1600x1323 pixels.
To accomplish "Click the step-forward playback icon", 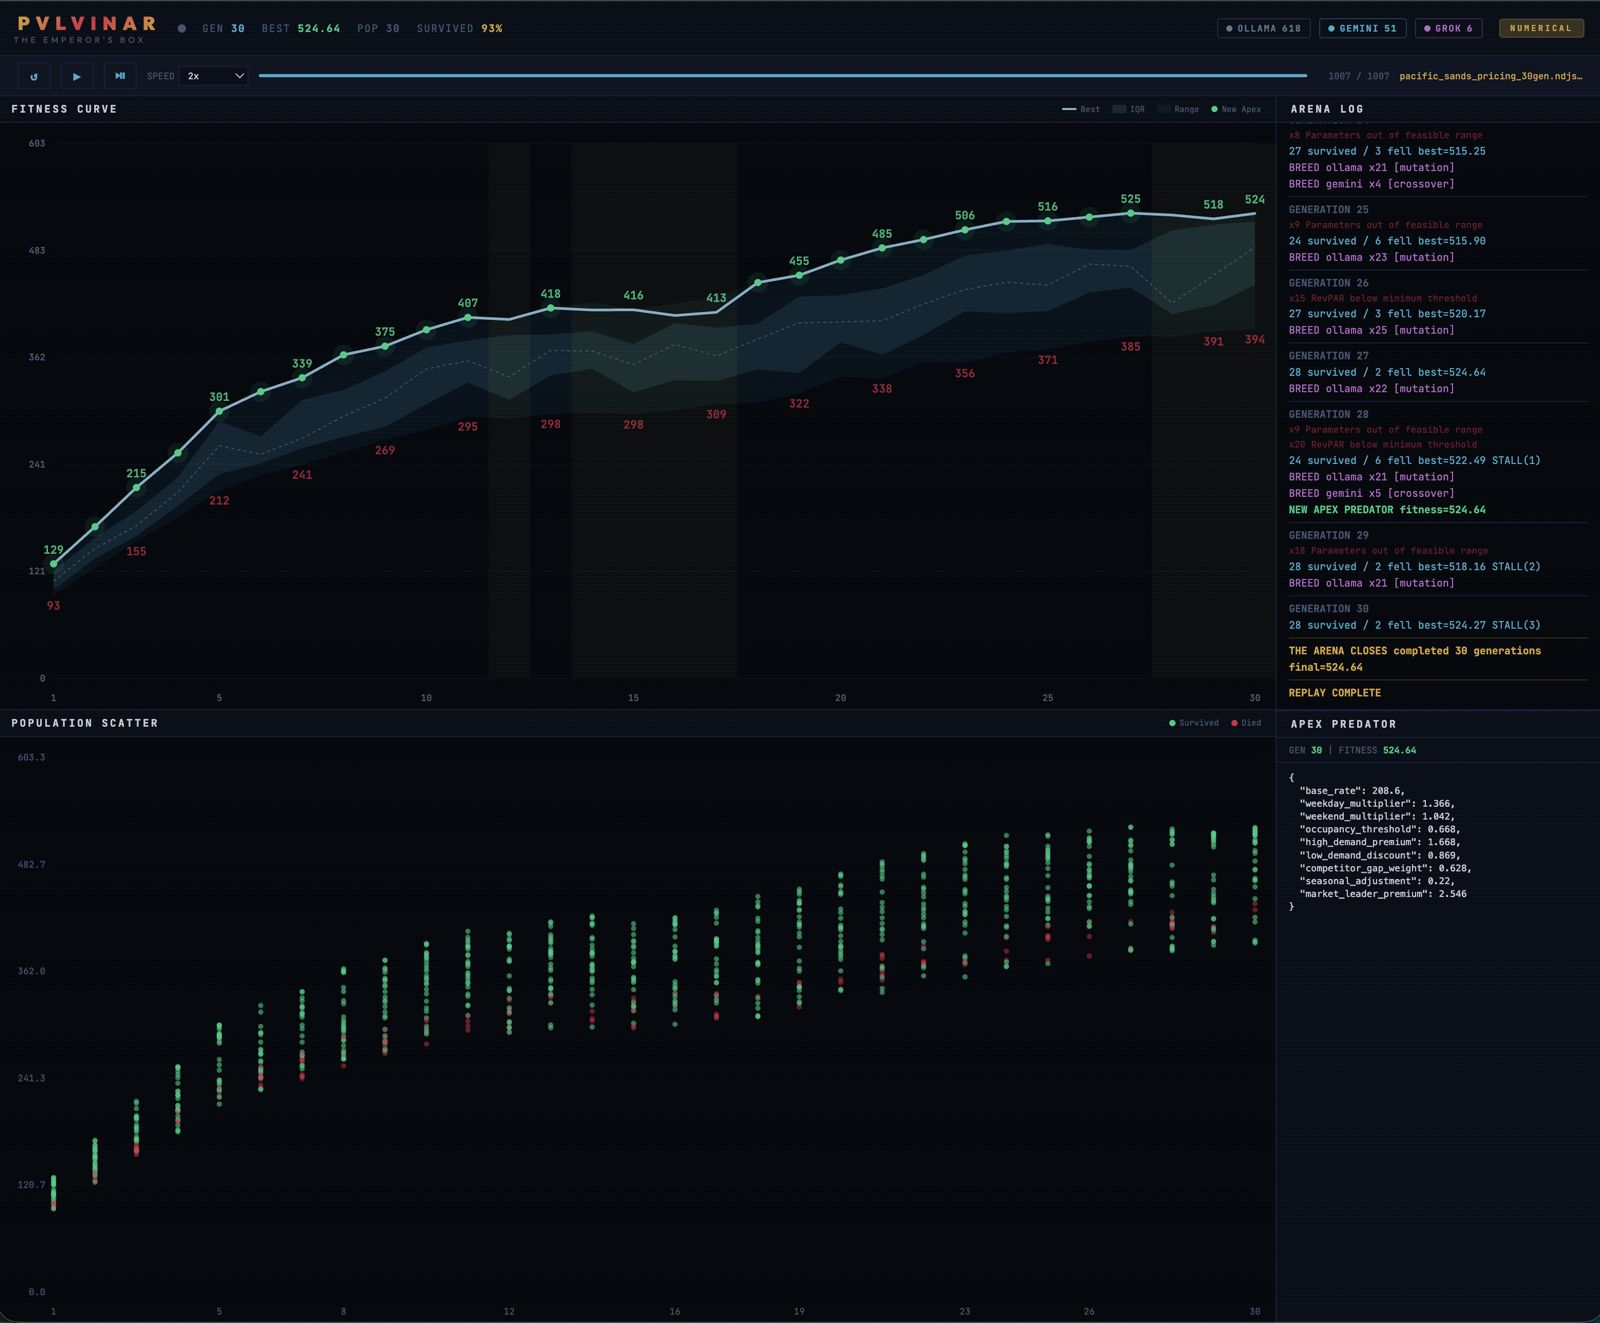I will click(x=119, y=76).
